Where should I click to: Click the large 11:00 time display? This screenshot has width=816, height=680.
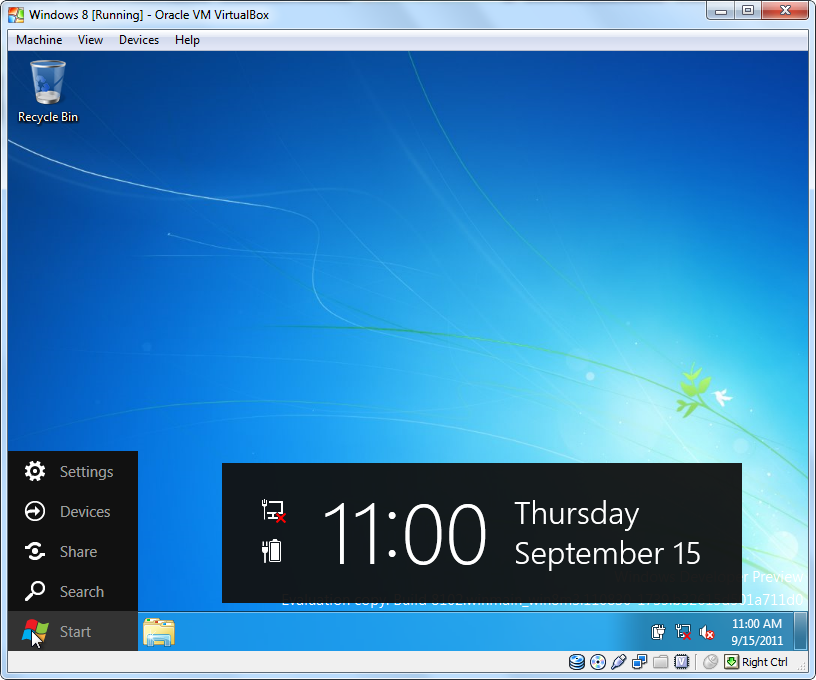(404, 534)
